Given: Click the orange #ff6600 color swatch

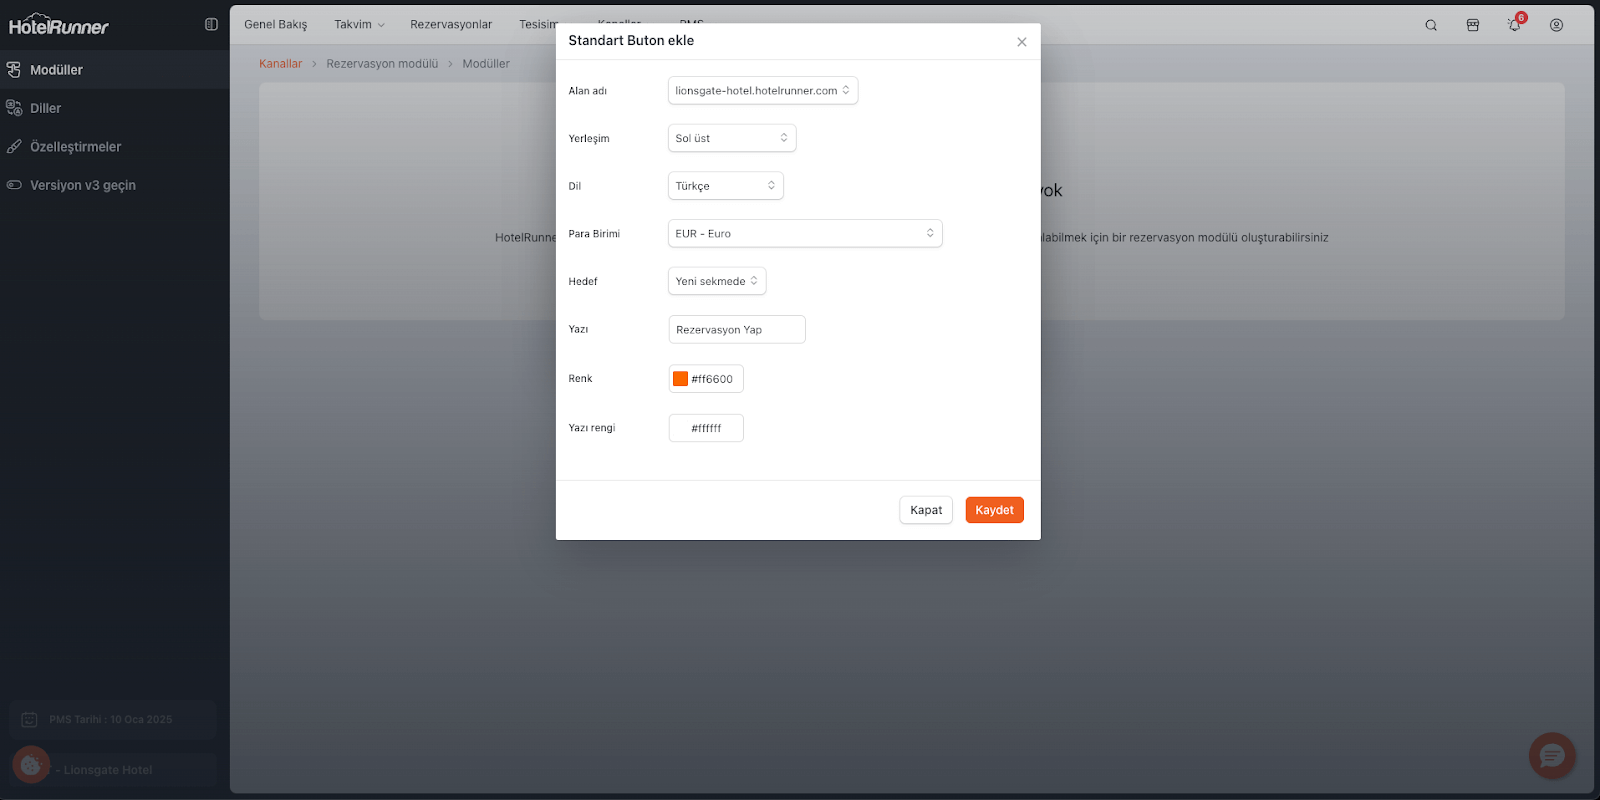Looking at the screenshot, I should [681, 379].
